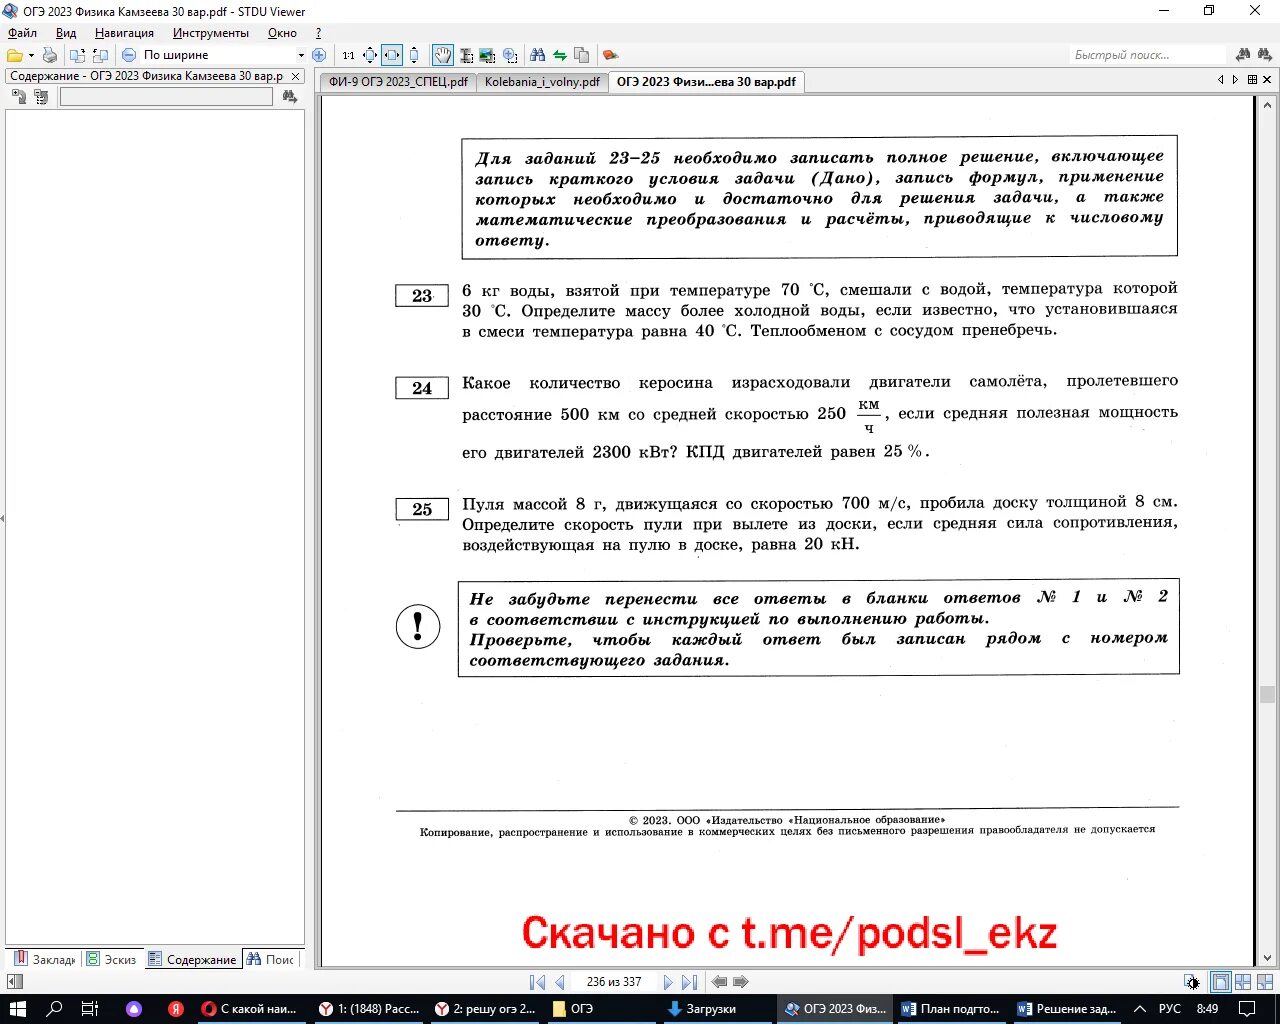The width and height of the screenshot is (1280, 1024).
Task: Open the Вид menu
Action: 66,33
